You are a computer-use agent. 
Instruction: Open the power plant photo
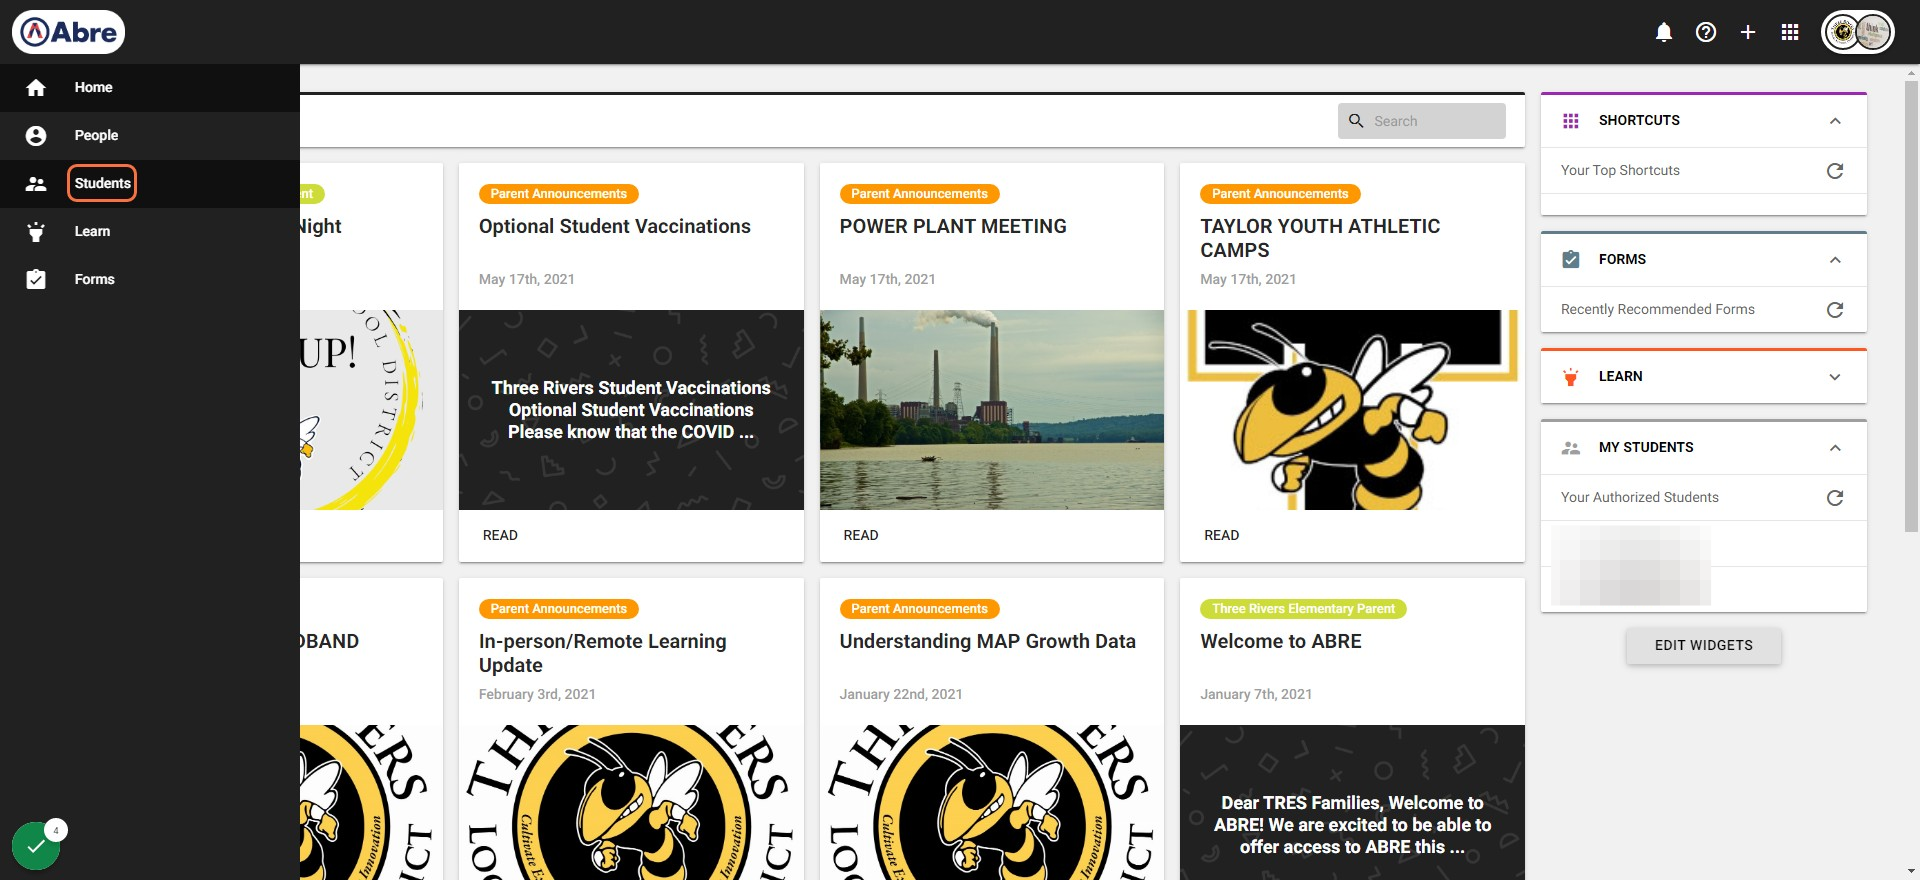click(x=992, y=410)
